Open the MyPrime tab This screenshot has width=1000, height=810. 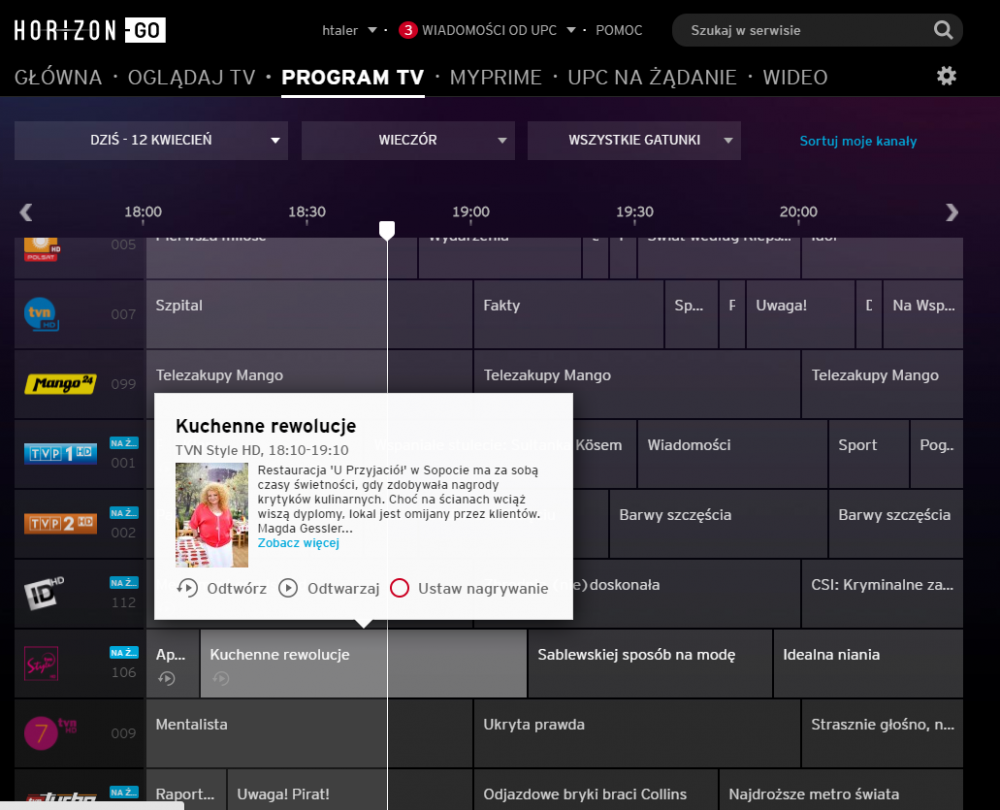(496, 77)
